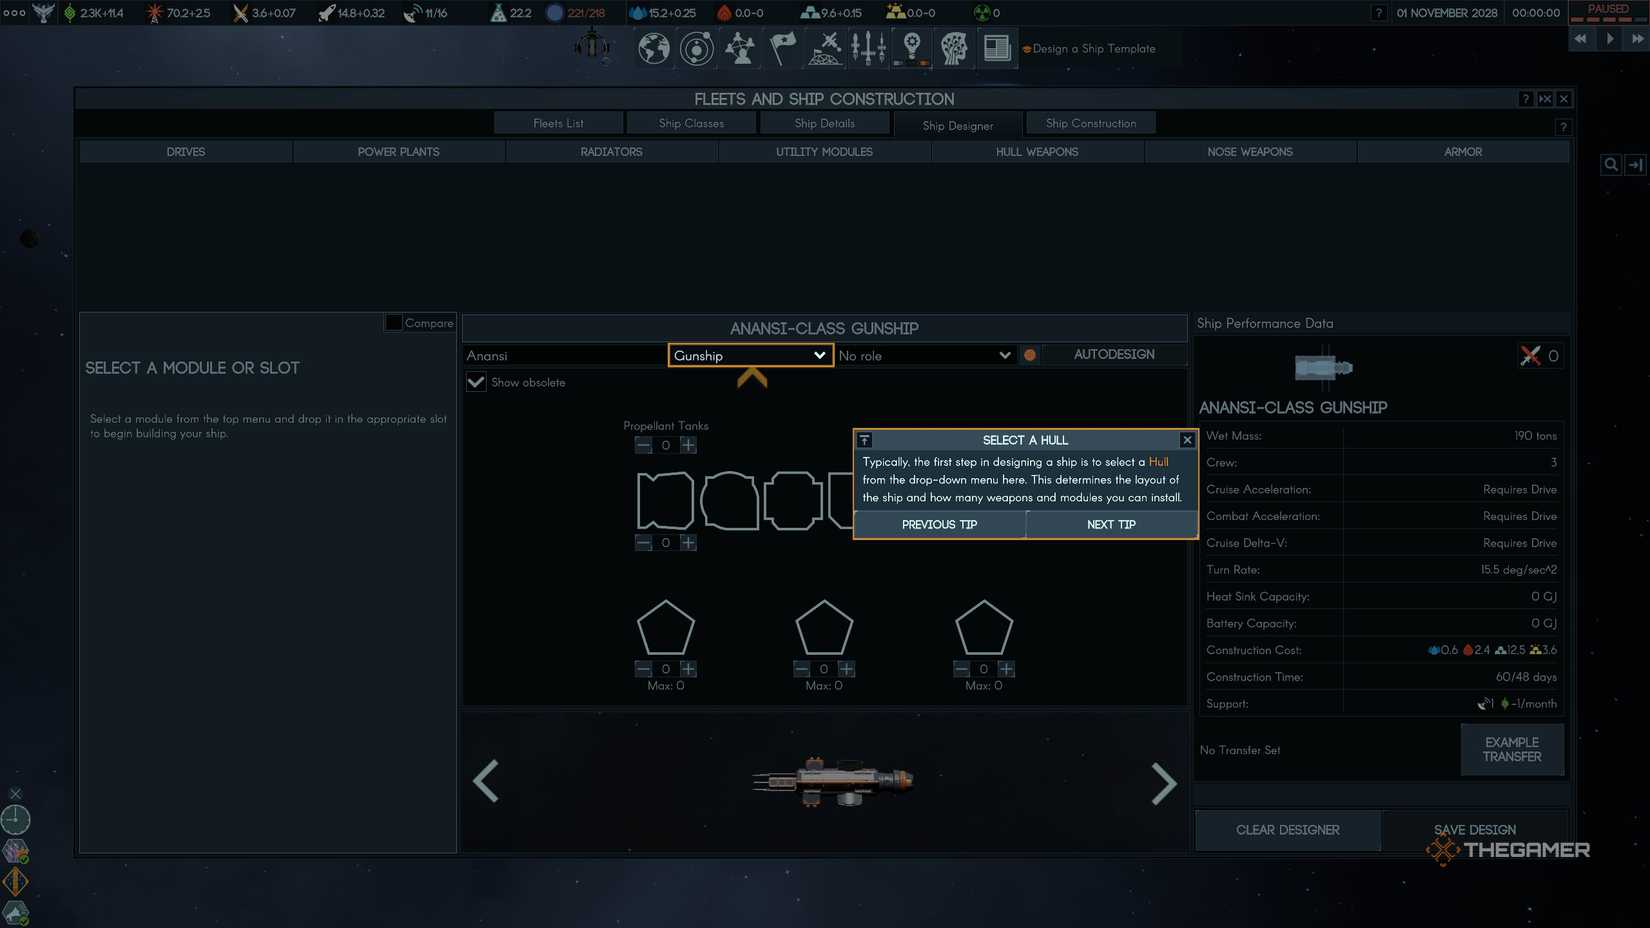This screenshot has height=928, width=1650.
Task: Click Save Design
Action: point(1473,830)
